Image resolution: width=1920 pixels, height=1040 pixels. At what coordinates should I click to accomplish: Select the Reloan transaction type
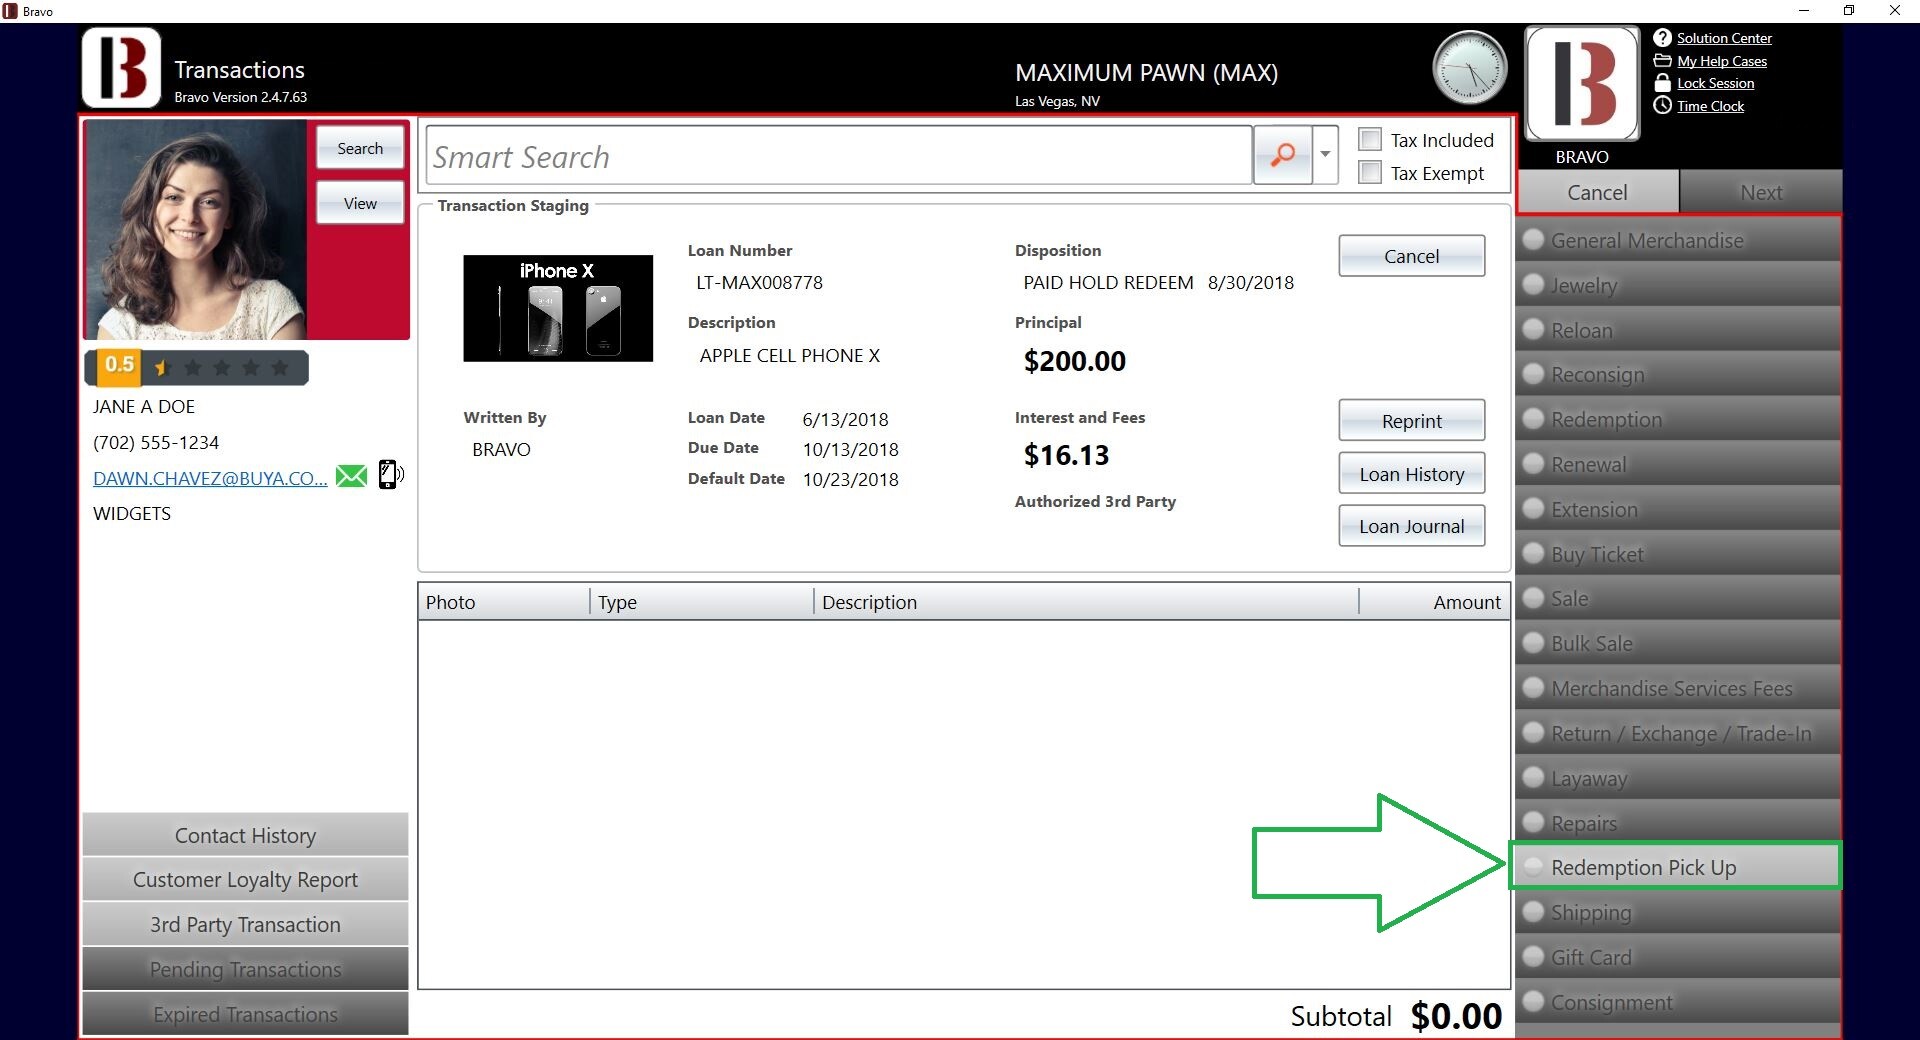coord(1679,330)
